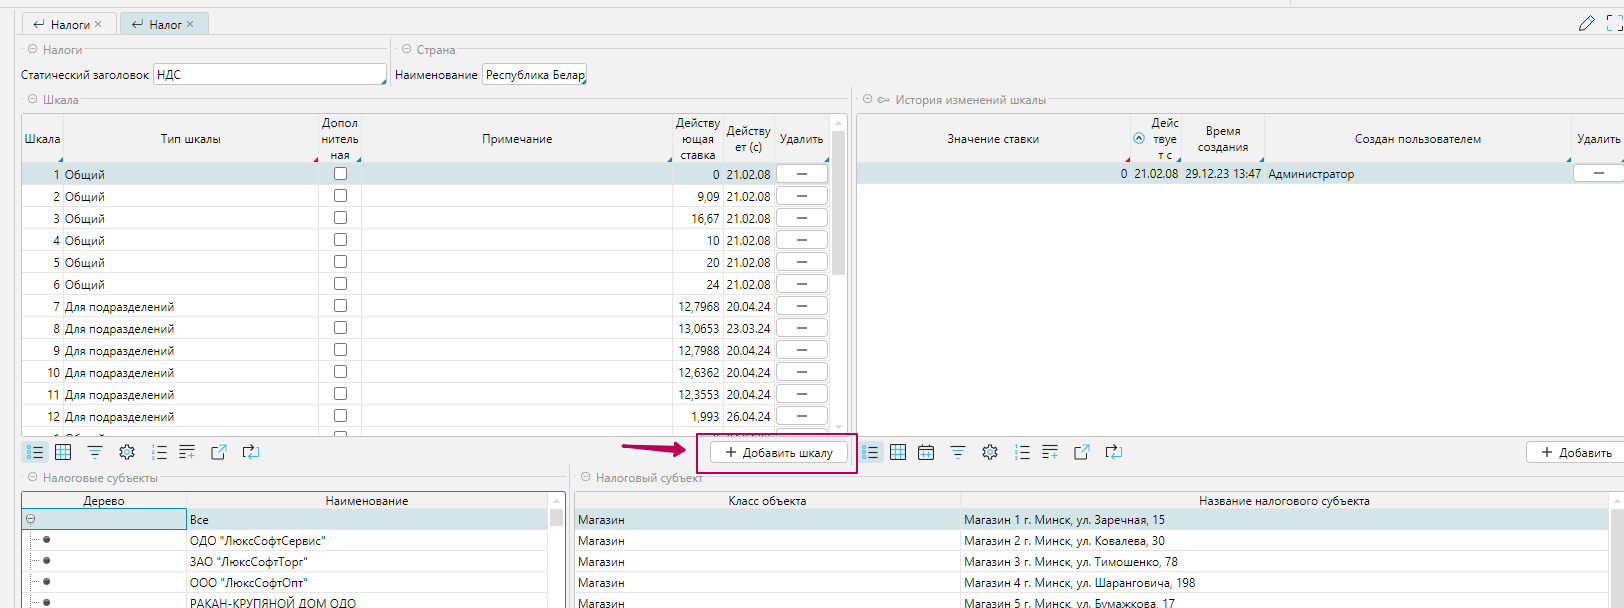Viewport: 1624px width, 608px height.
Task: Click refresh icon in history toolbar
Action: coord(1114,453)
